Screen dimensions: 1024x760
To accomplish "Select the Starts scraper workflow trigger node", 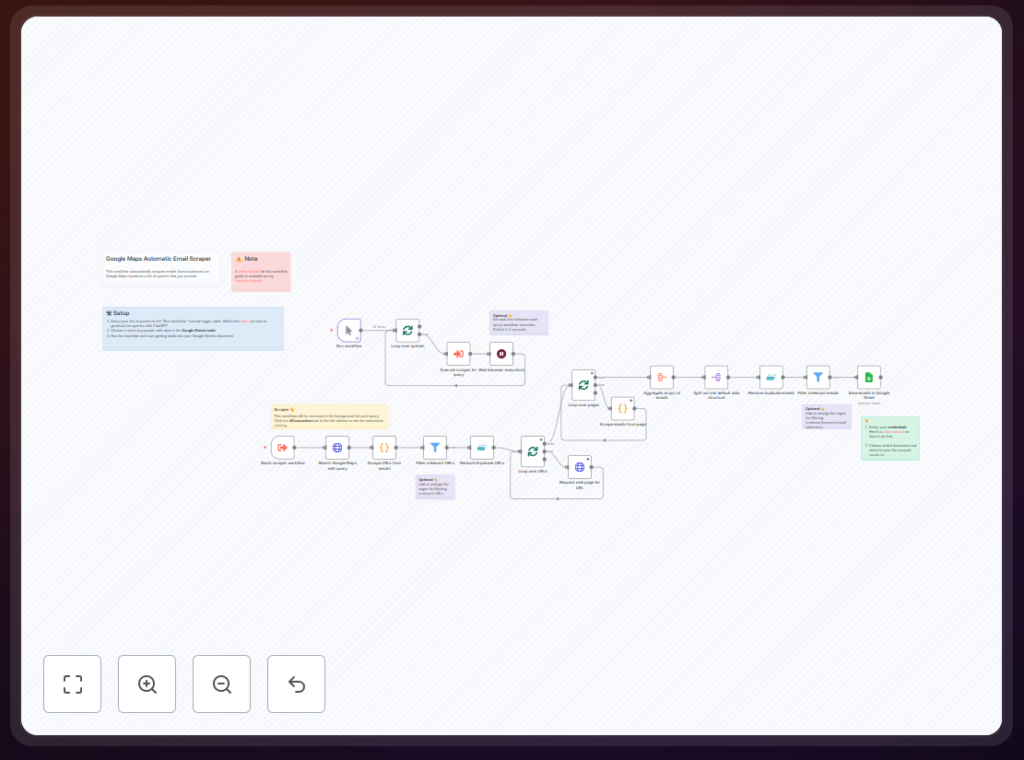I will pyautogui.click(x=283, y=448).
